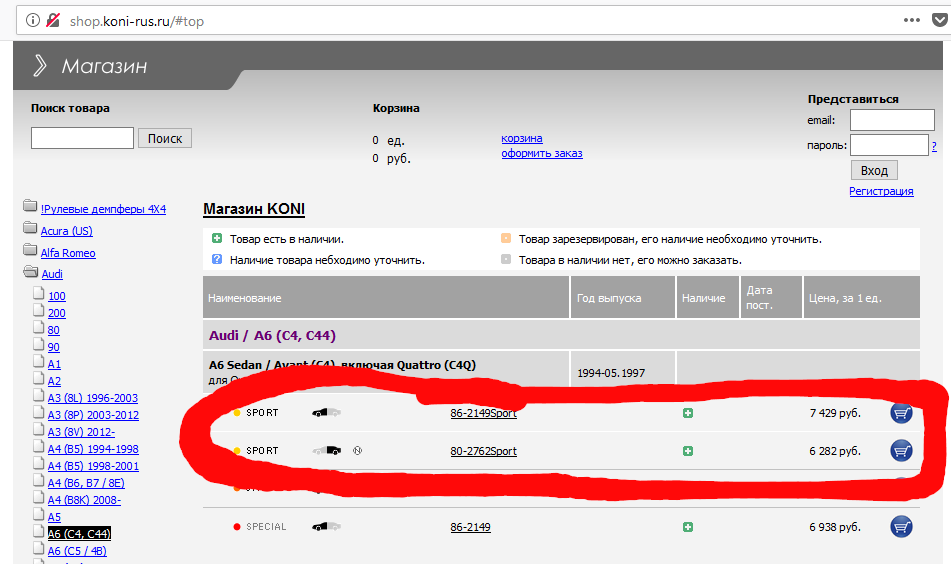Click the Audi / A6 (C4, C44) heading
951x564 pixels.
click(x=272, y=335)
